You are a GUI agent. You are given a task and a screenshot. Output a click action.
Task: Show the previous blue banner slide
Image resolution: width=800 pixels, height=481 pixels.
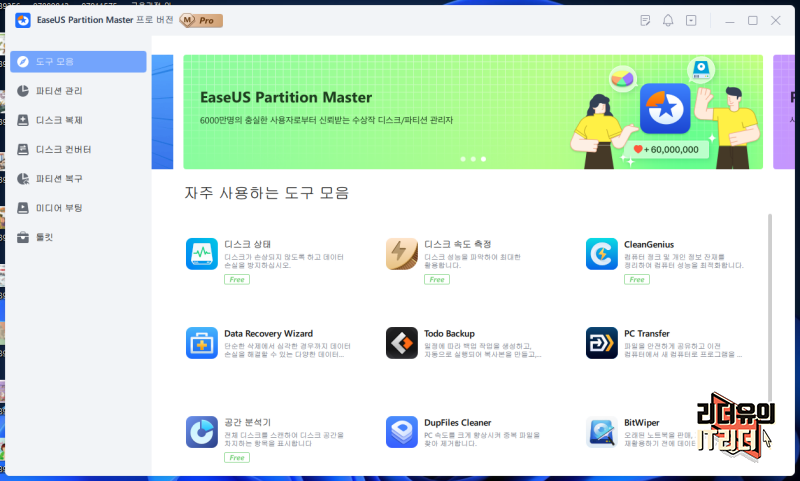pyautogui.click(x=162, y=112)
